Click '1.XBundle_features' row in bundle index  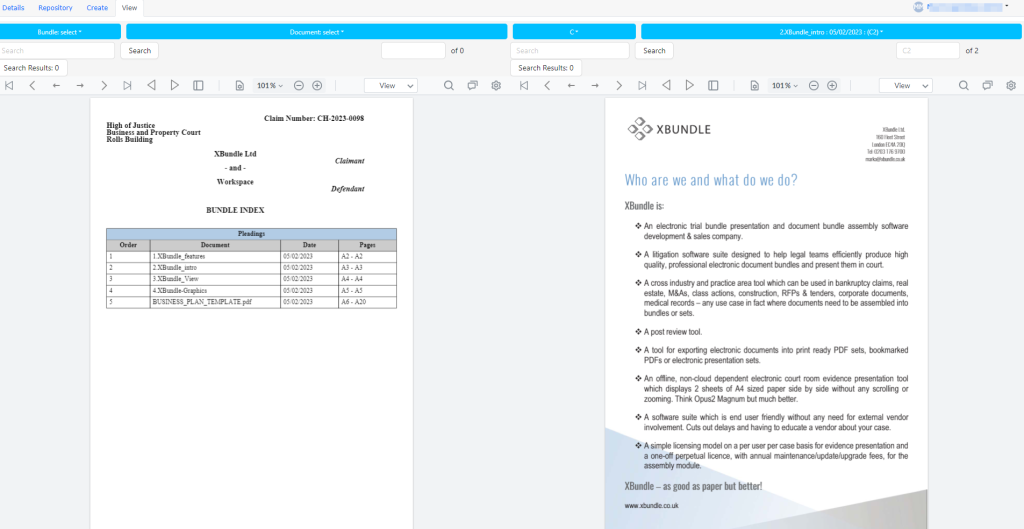click(x=251, y=257)
